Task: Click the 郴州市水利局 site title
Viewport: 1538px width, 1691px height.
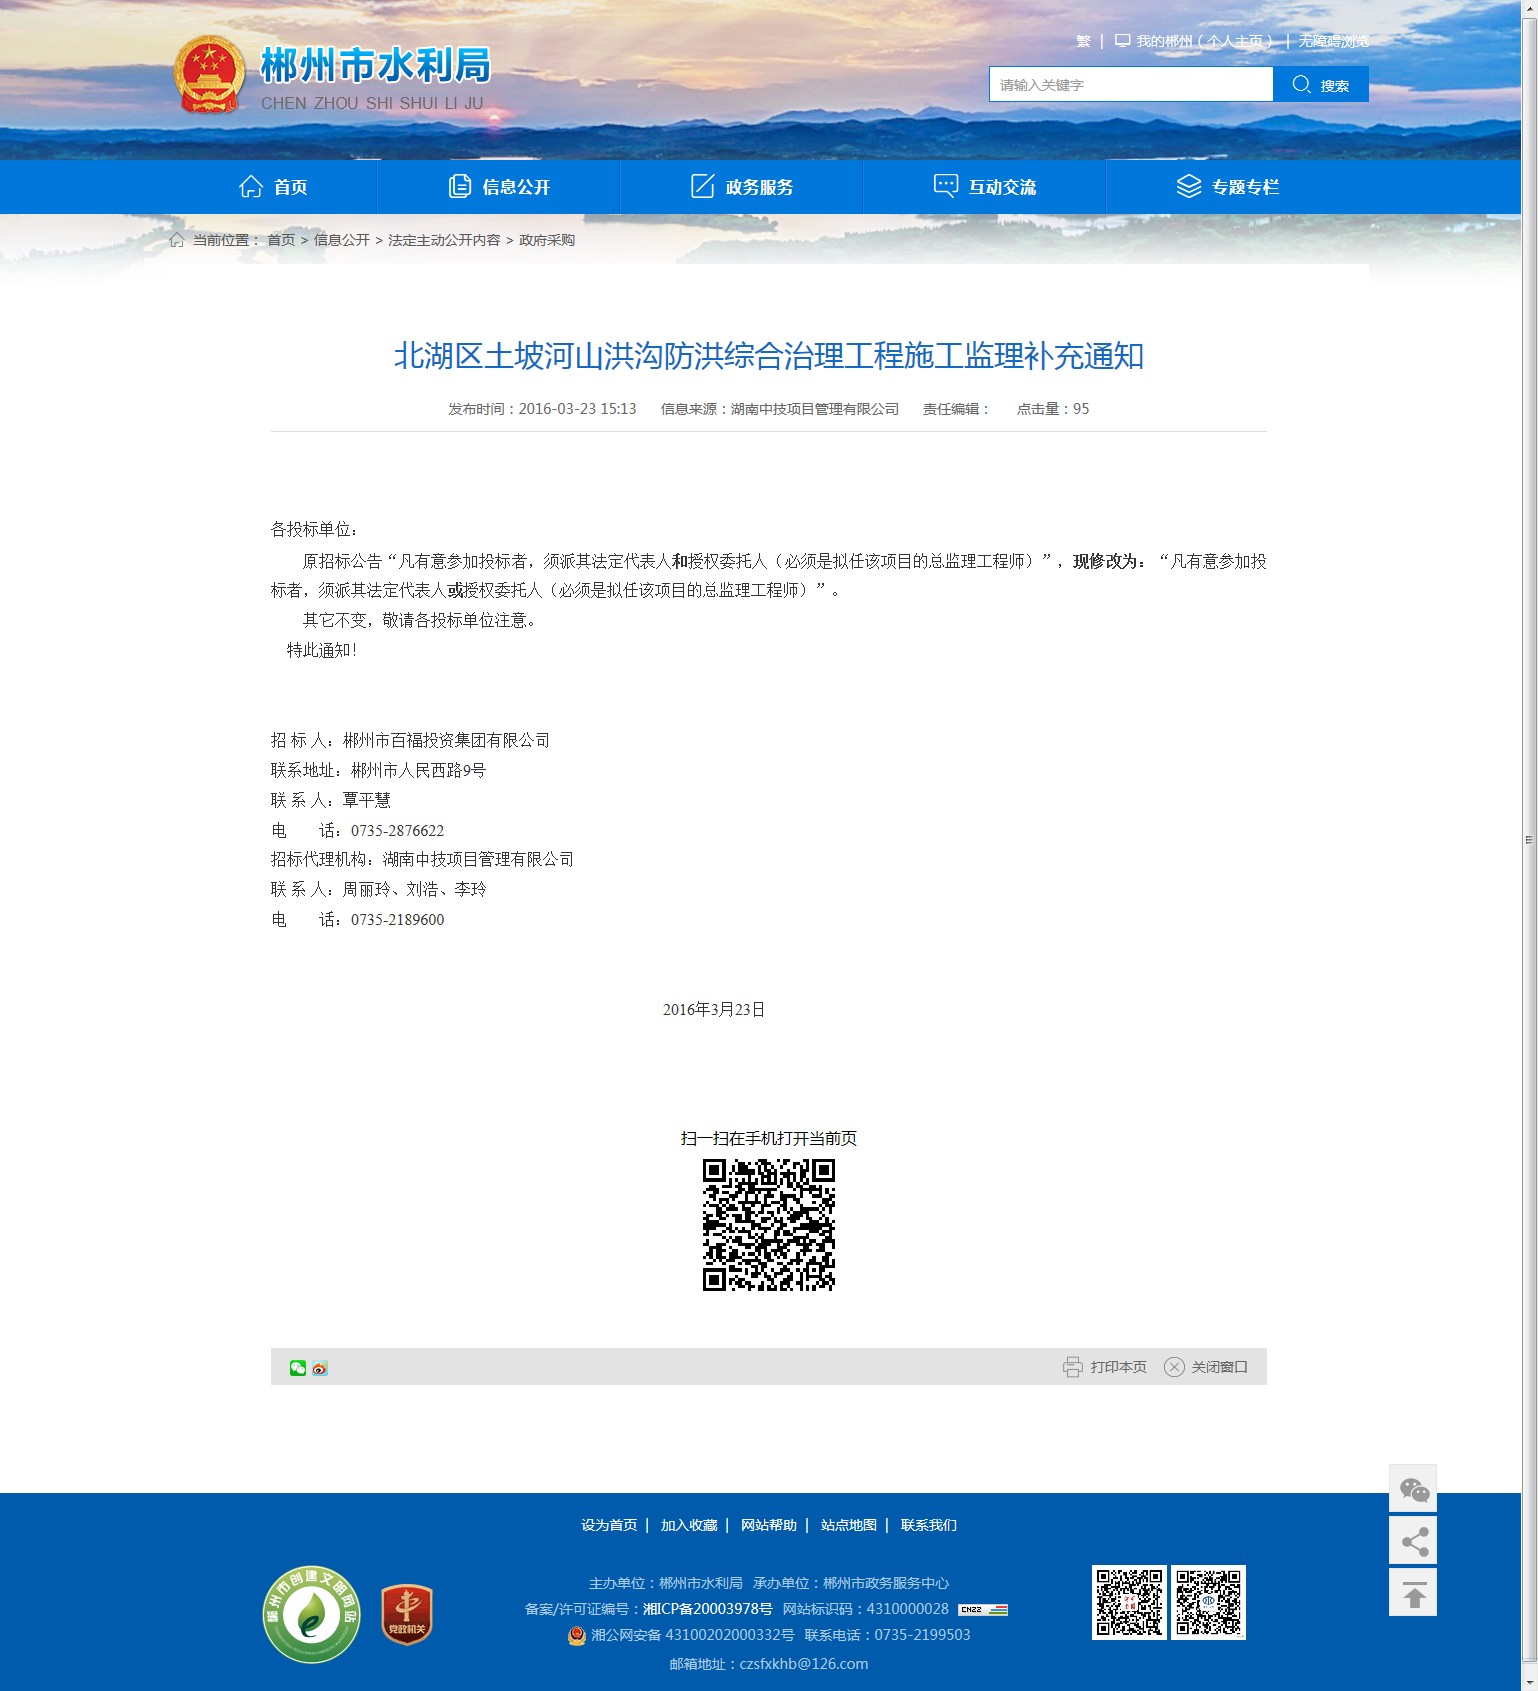Action: point(375,66)
